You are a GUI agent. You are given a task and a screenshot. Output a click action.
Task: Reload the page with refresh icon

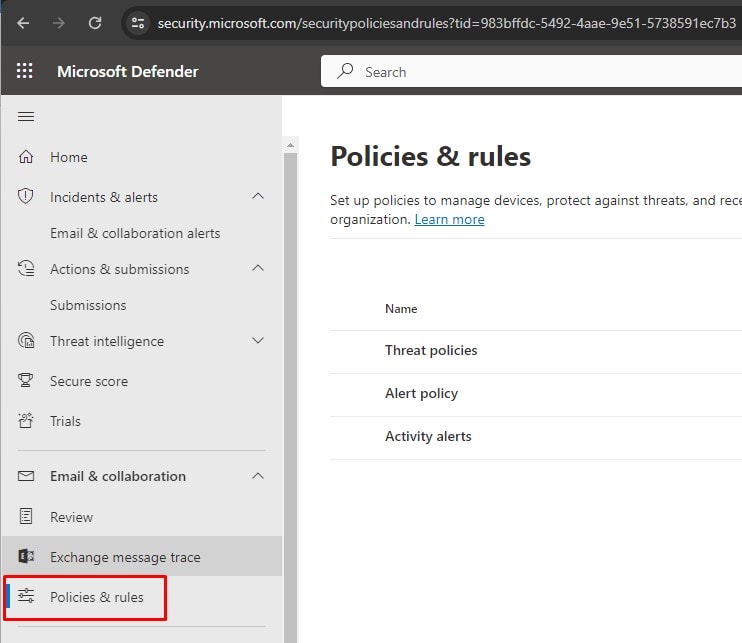click(x=95, y=23)
